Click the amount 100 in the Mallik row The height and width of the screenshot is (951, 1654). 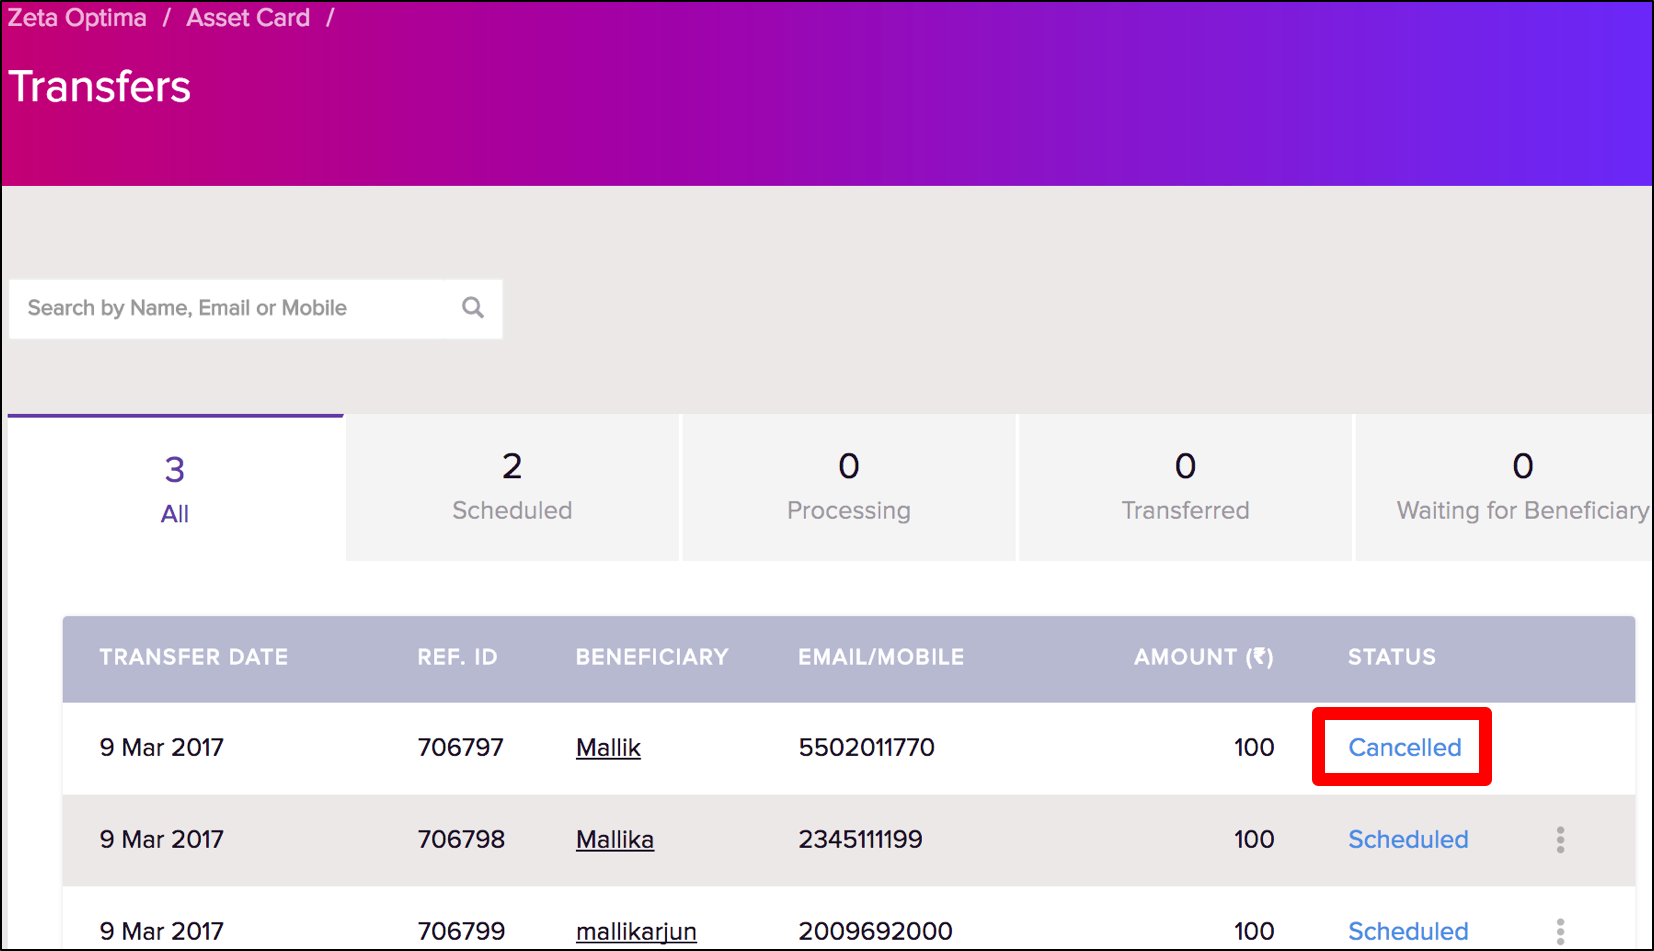coord(1254,748)
